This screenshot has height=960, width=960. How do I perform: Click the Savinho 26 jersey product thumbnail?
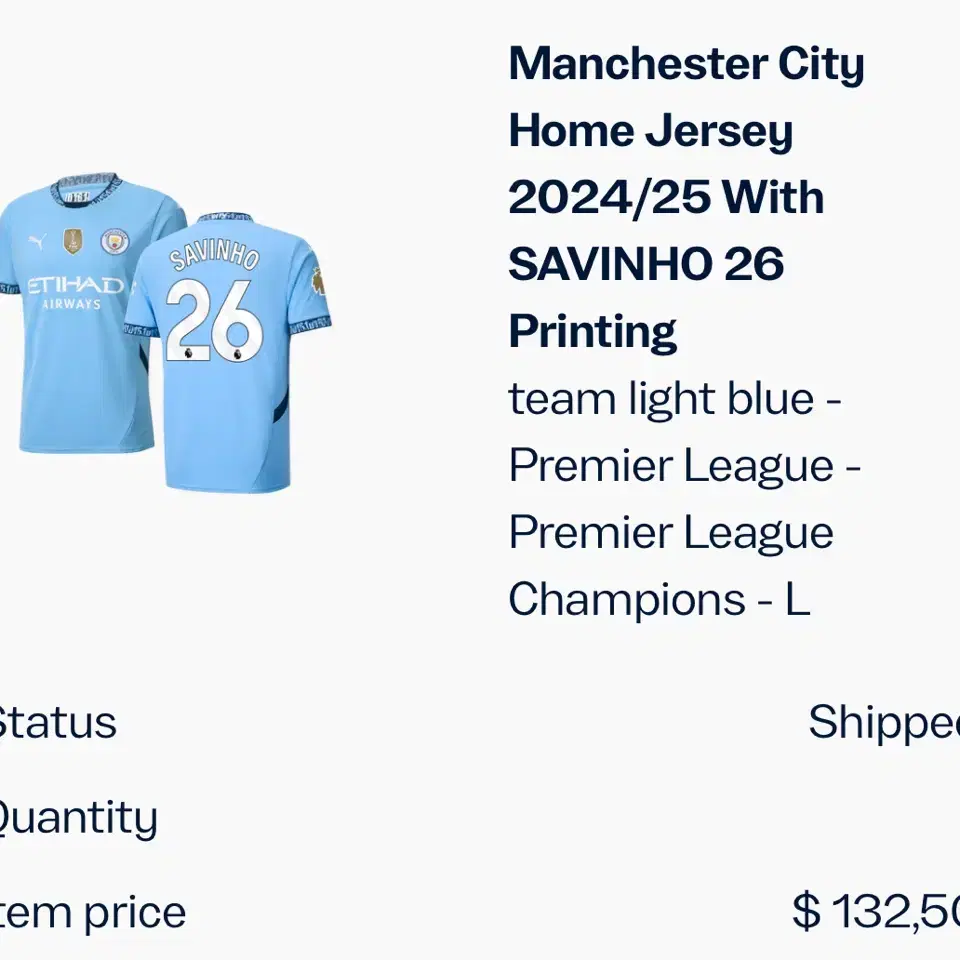coord(165,332)
